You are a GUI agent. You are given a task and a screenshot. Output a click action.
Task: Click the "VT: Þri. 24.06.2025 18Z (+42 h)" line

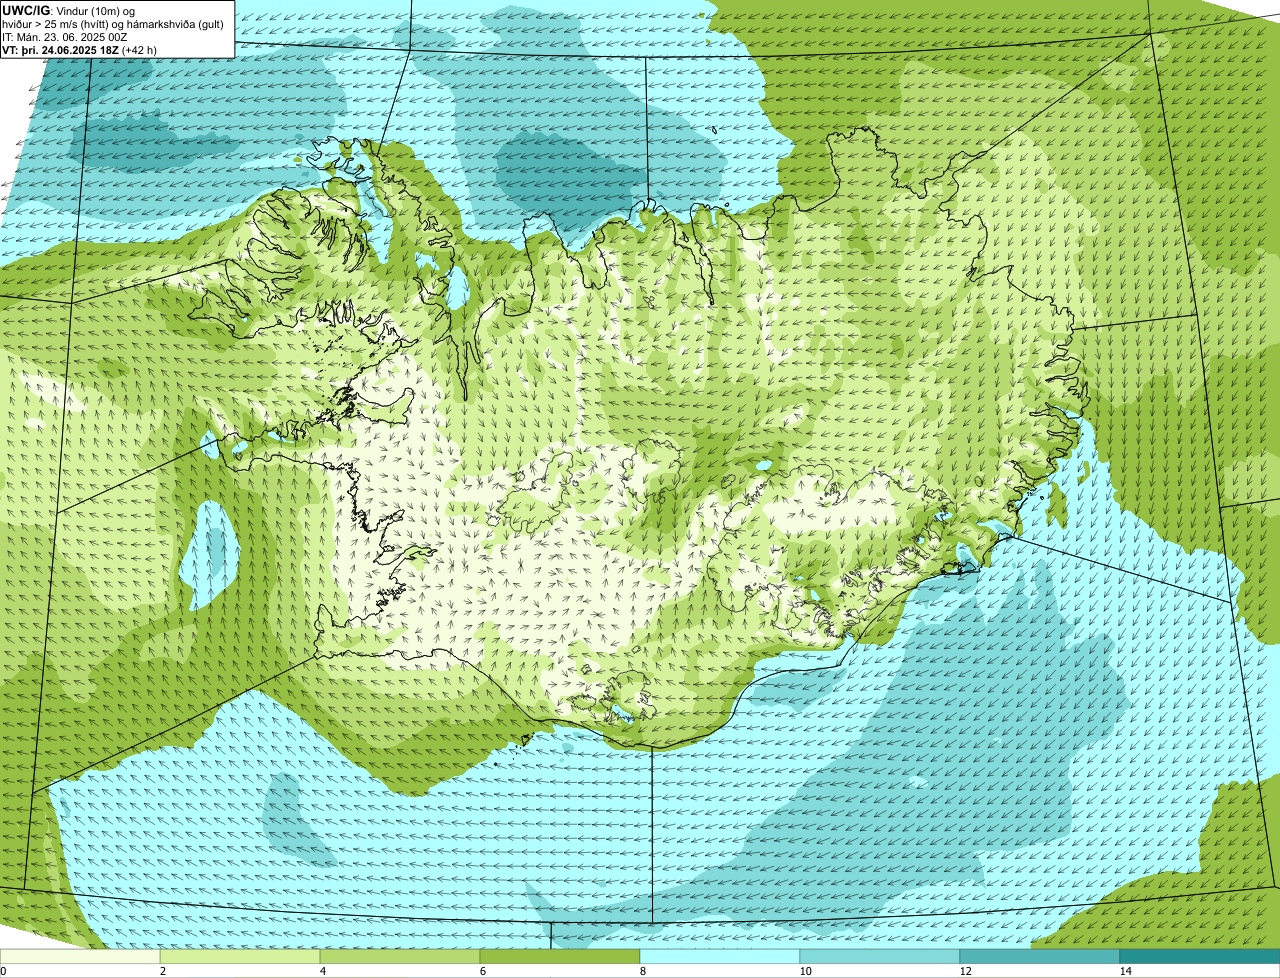pos(80,49)
